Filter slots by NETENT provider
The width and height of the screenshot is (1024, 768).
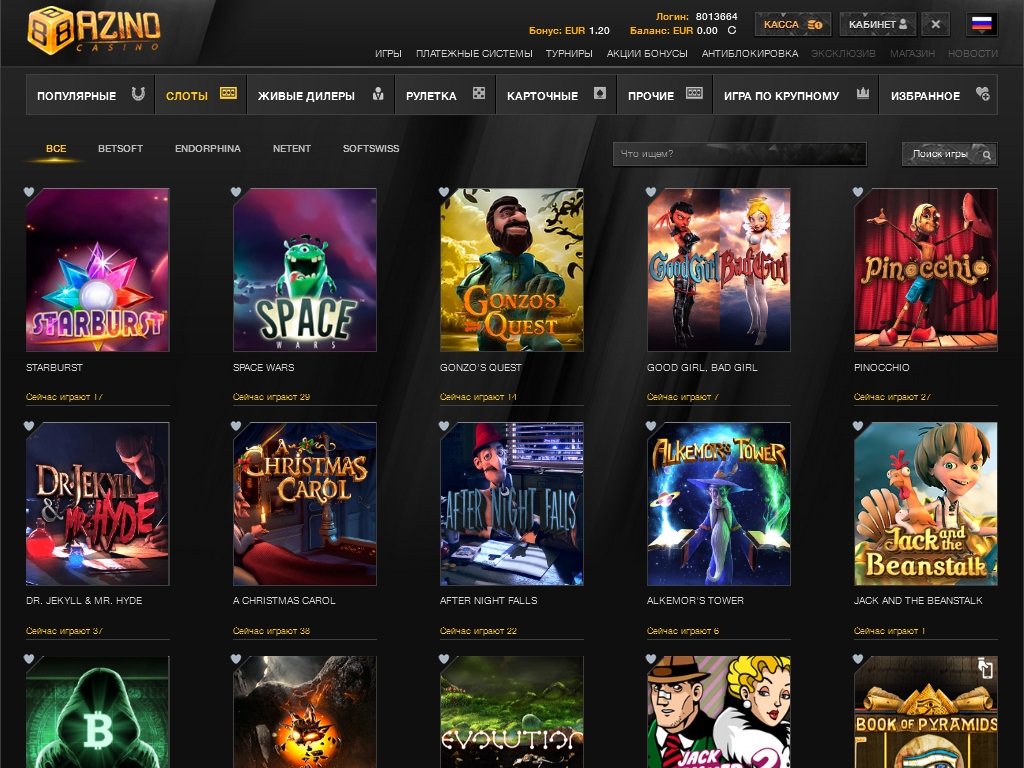(292, 149)
